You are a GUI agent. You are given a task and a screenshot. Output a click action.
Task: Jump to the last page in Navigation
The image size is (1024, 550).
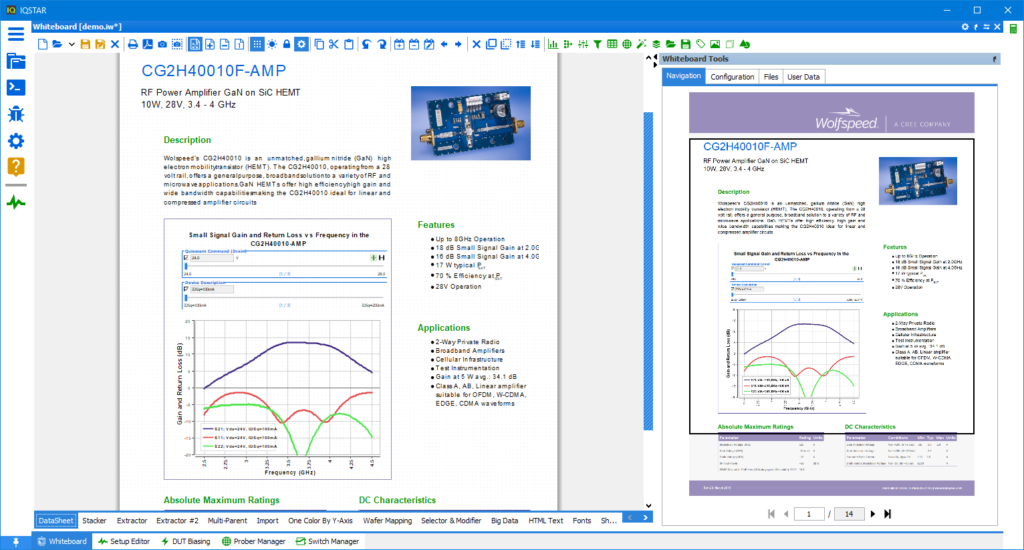click(888, 514)
